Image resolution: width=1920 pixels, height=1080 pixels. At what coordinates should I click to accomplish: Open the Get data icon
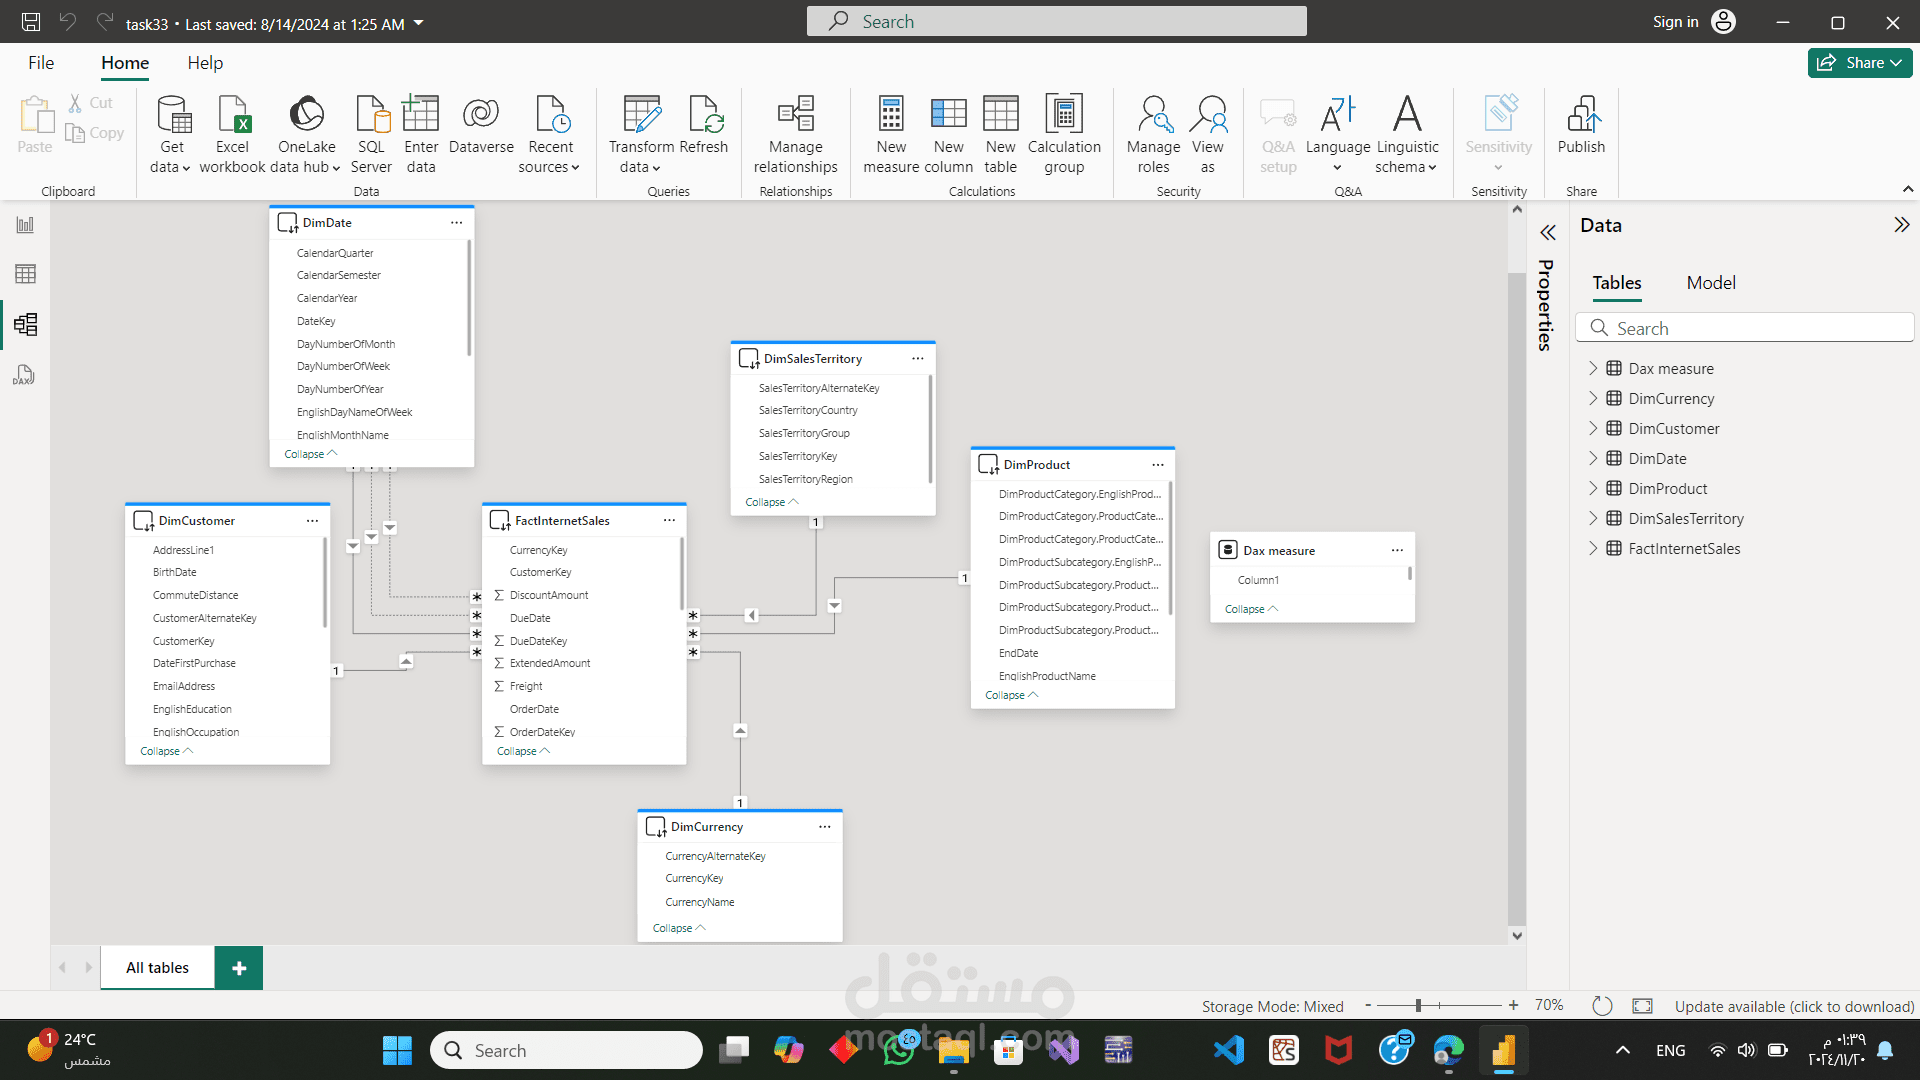tap(172, 115)
